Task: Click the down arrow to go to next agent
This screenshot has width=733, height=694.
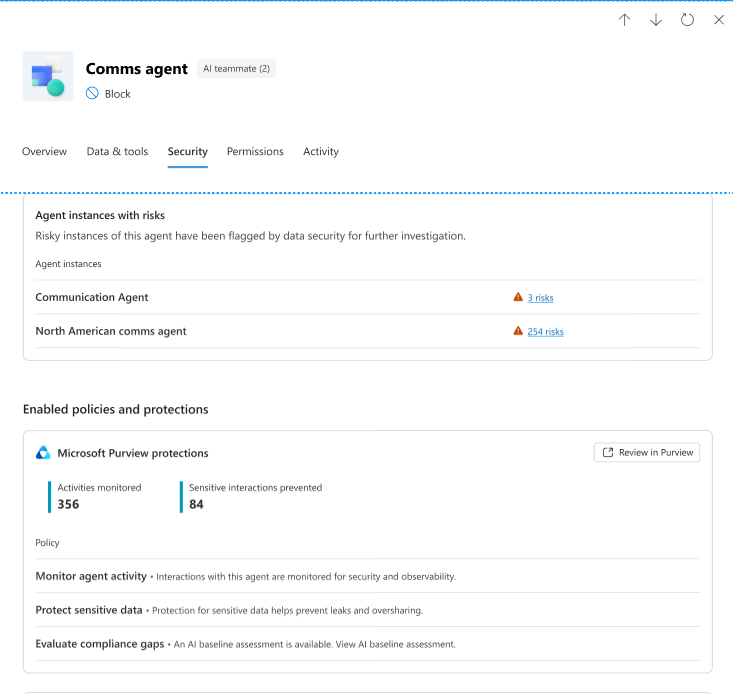Action: point(656,20)
